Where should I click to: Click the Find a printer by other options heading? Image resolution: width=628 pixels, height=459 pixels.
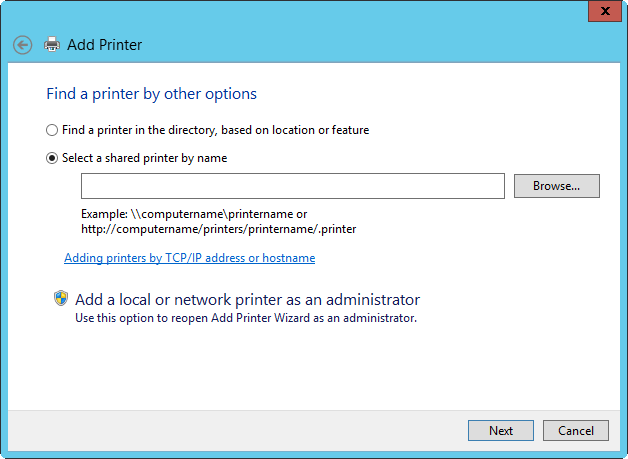pyautogui.click(x=151, y=94)
